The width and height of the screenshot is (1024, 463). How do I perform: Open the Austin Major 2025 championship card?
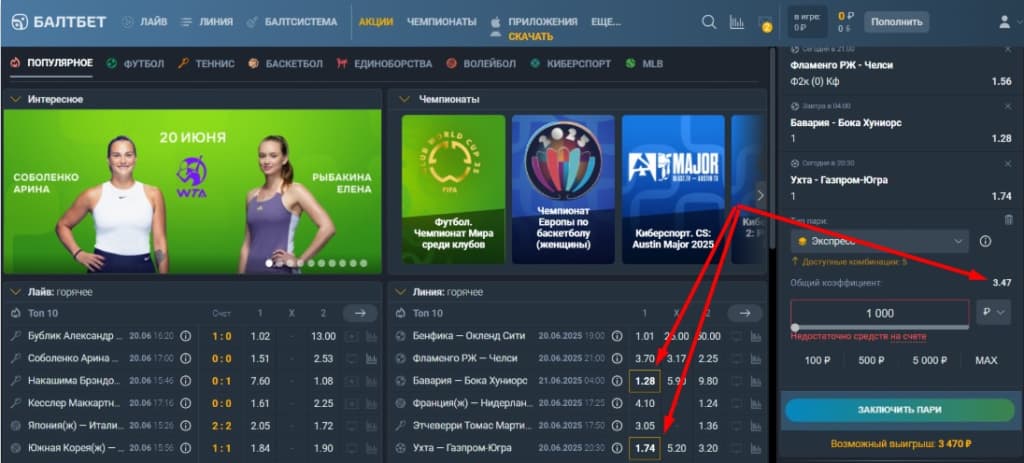coord(673,189)
